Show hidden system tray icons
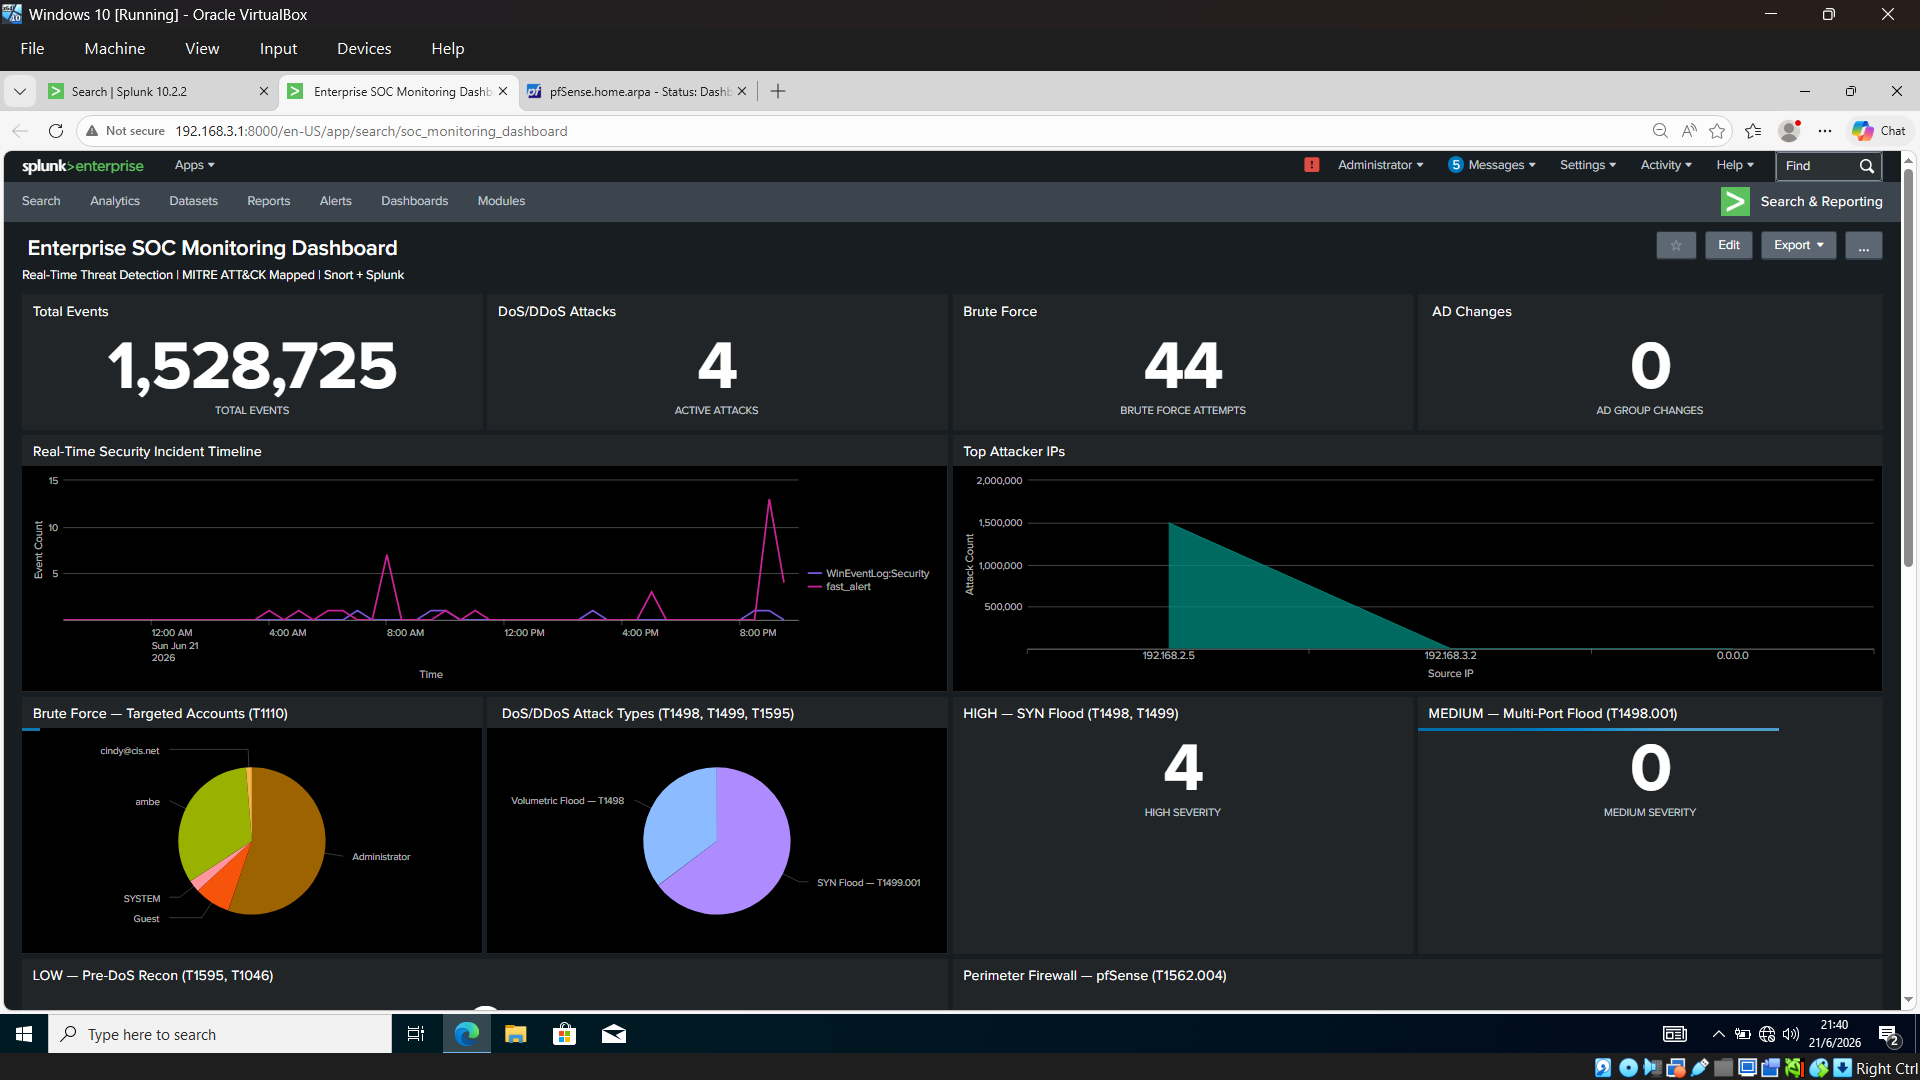 coord(1718,1034)
